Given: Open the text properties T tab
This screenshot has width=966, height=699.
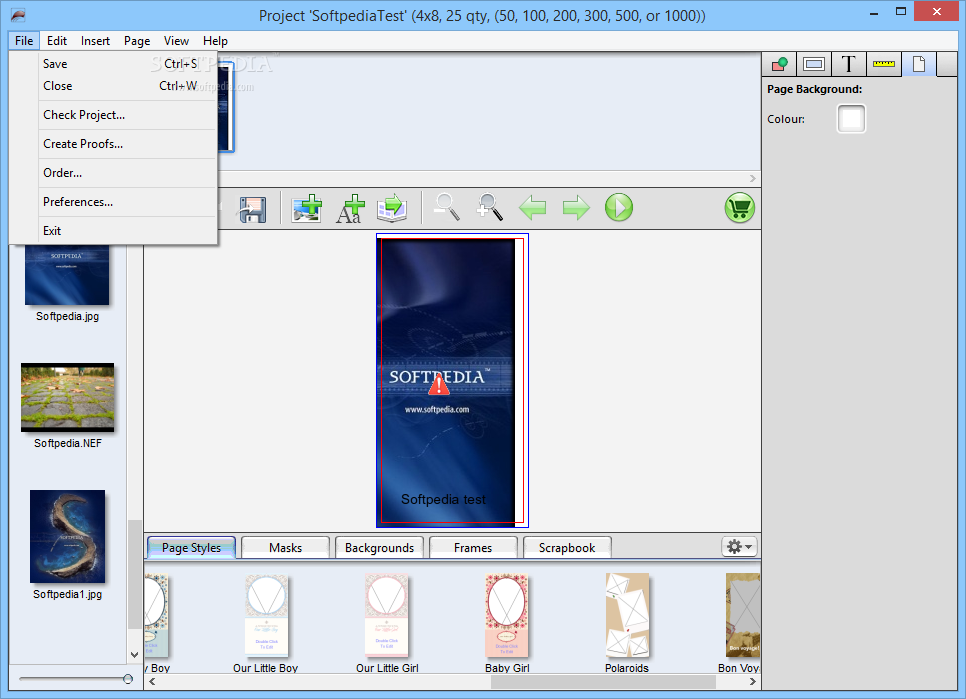Looking at the screenshot, I should [x=848, y=64].
